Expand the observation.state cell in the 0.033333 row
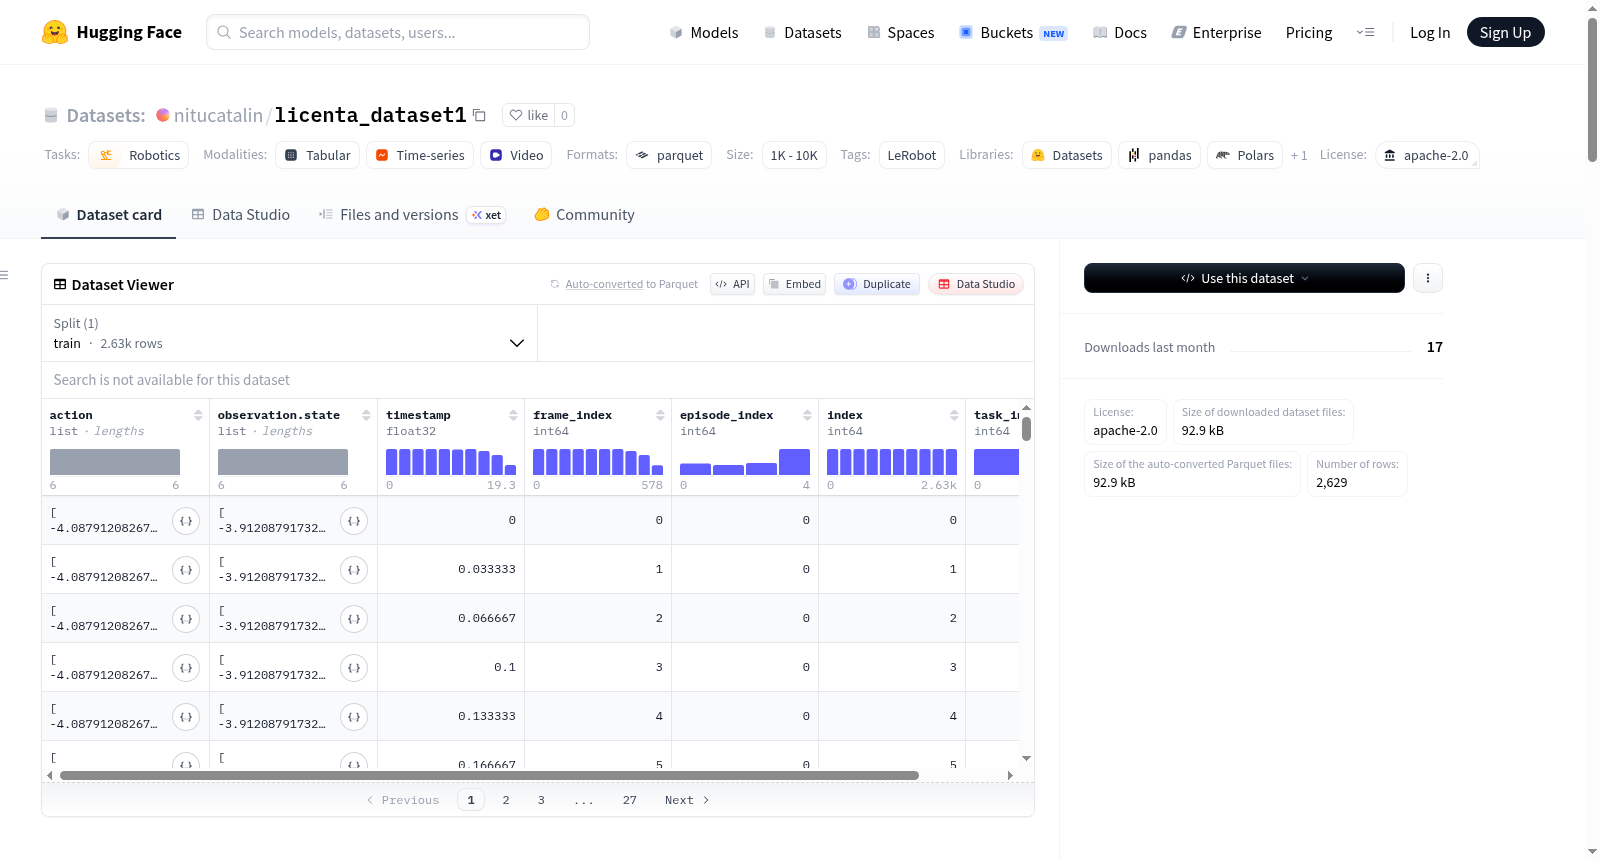Image resolution: width=1600 pixels, height=861 pixels. 354,570
